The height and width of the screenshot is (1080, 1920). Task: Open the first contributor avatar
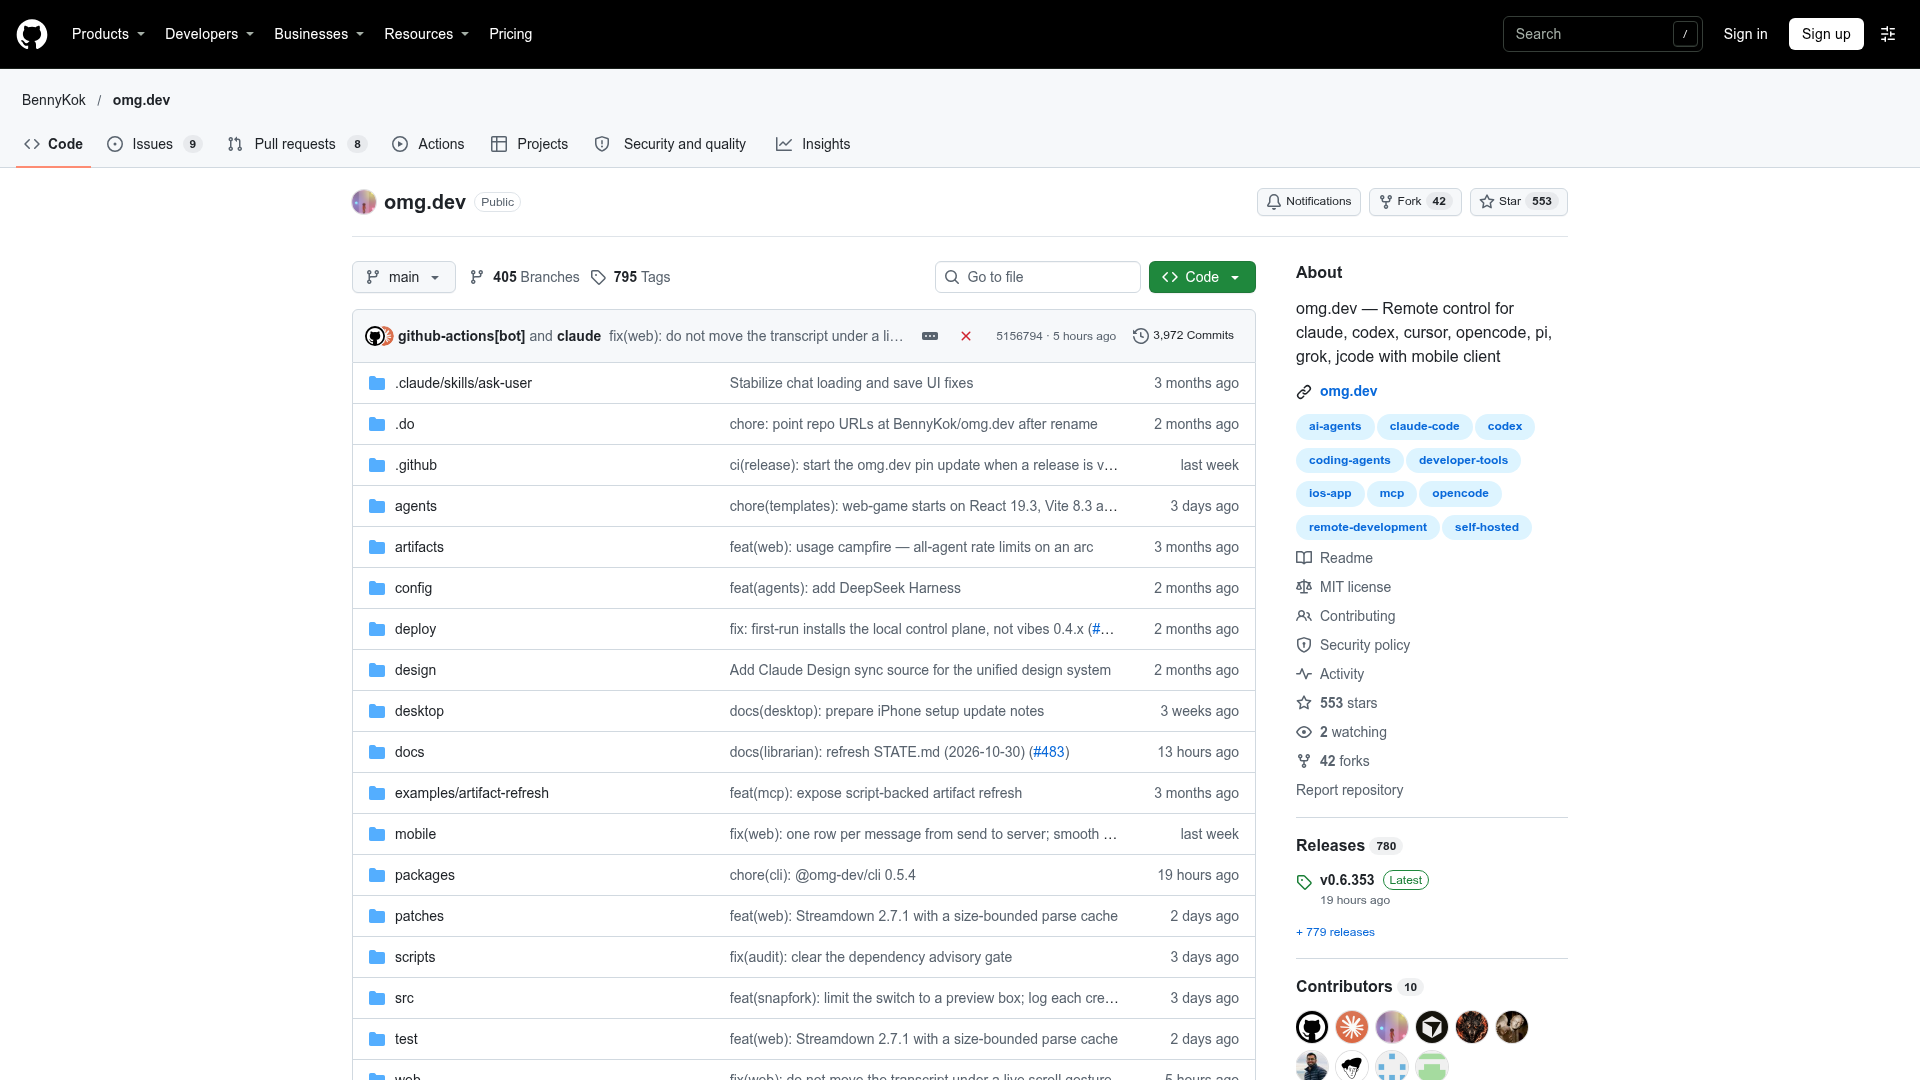click(1312, 1027)
